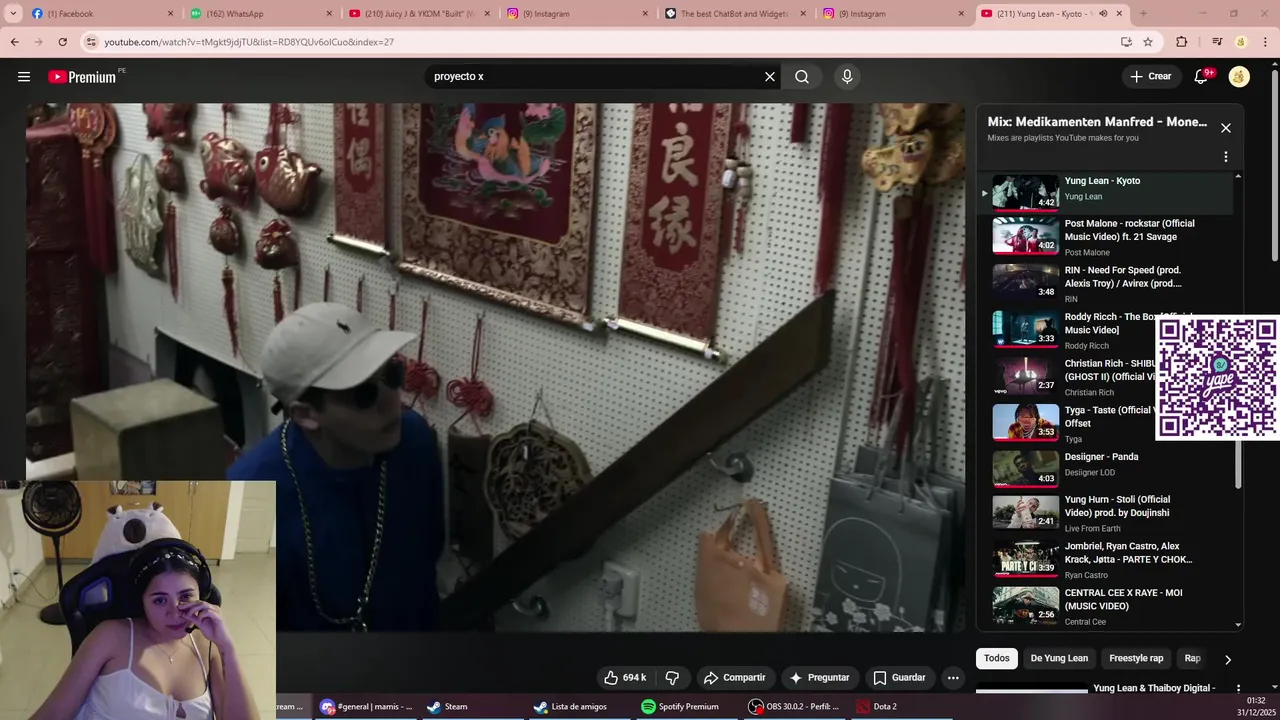1280x720 pixels.
Task: Close the mix playlist panel
Action: (x=1226, y=128)
